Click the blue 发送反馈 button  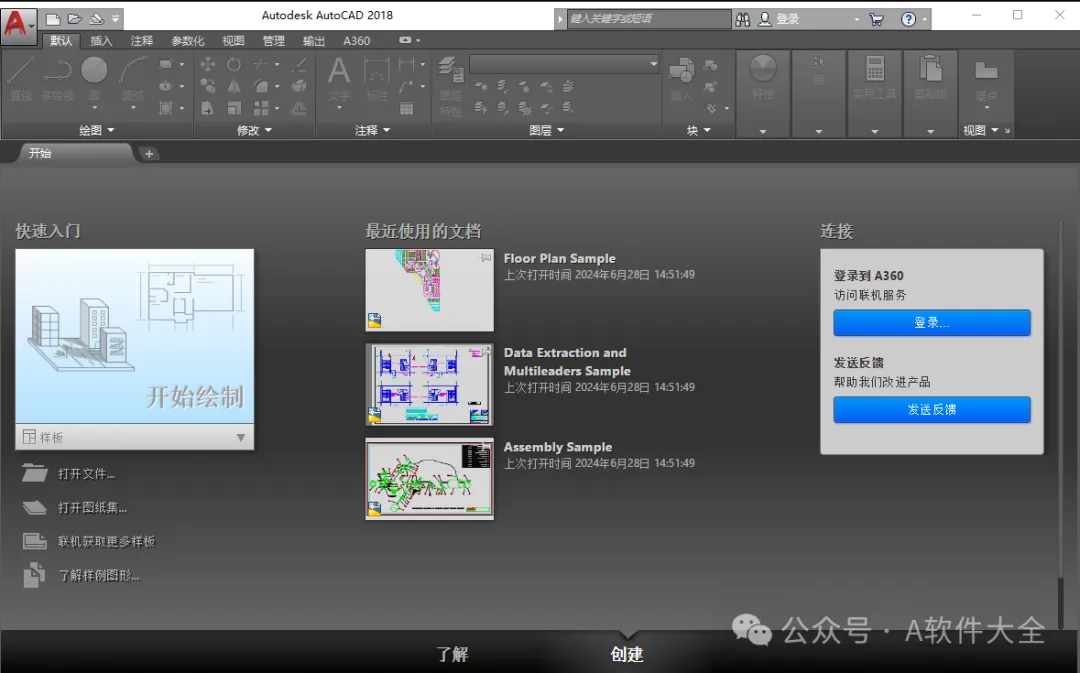pyautogui.click(x=932, y=409)
